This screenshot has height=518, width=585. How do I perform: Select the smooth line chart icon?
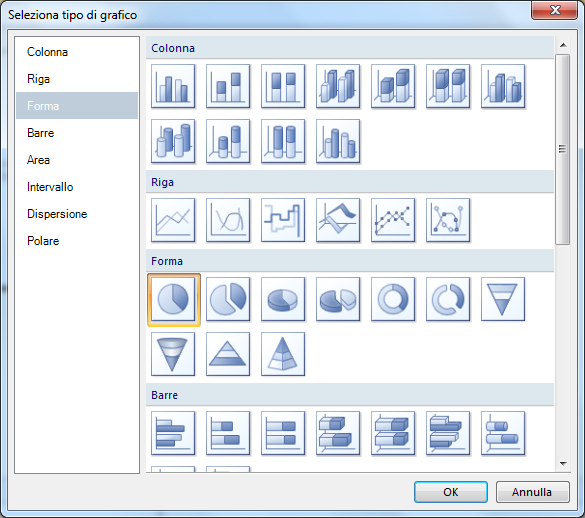(228, 220)
